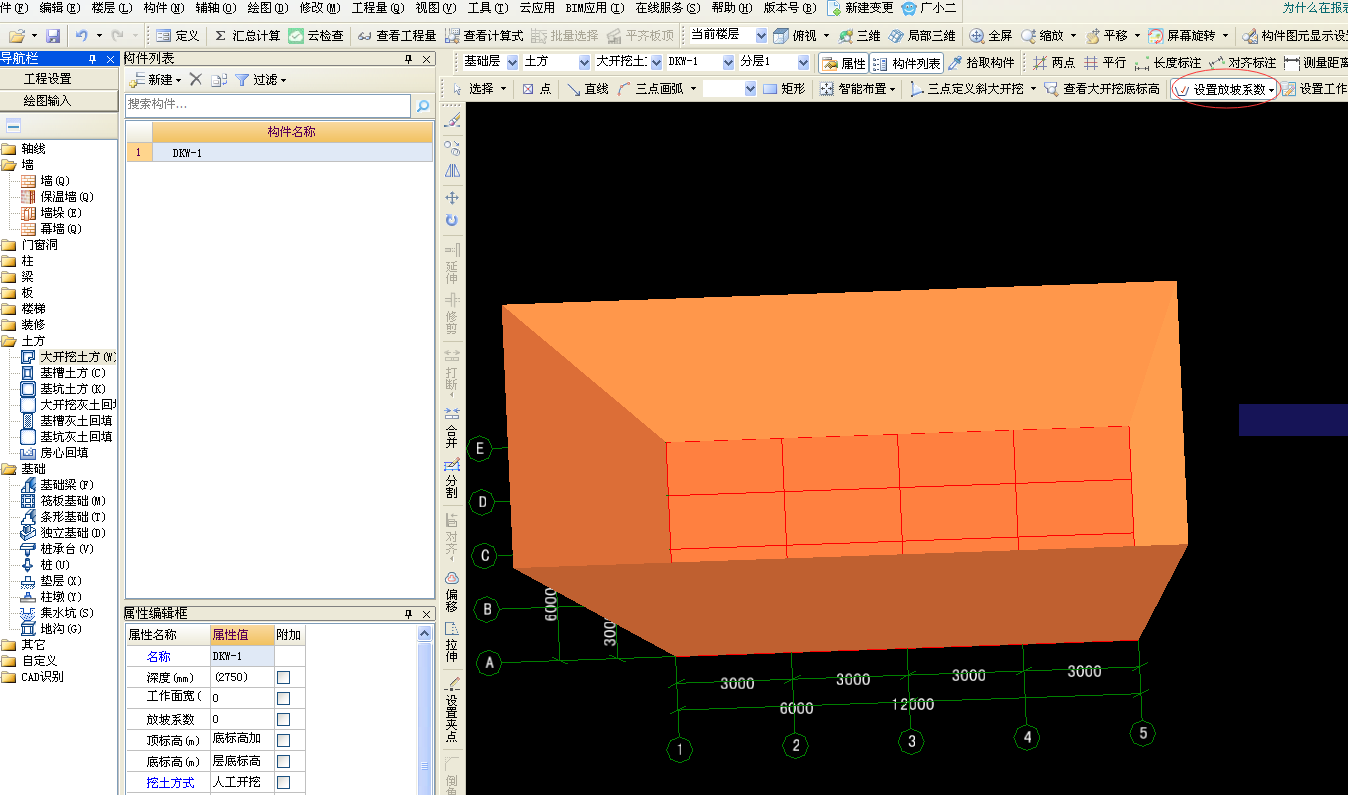
Task: Click 平行 parallel axis tool
Action: tap(1105, 63)
